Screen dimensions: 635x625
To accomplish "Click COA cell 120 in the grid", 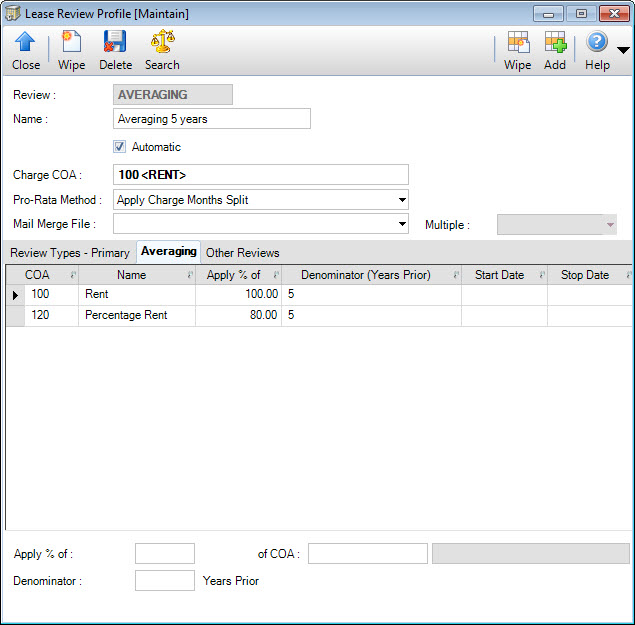I will (51, 316).
